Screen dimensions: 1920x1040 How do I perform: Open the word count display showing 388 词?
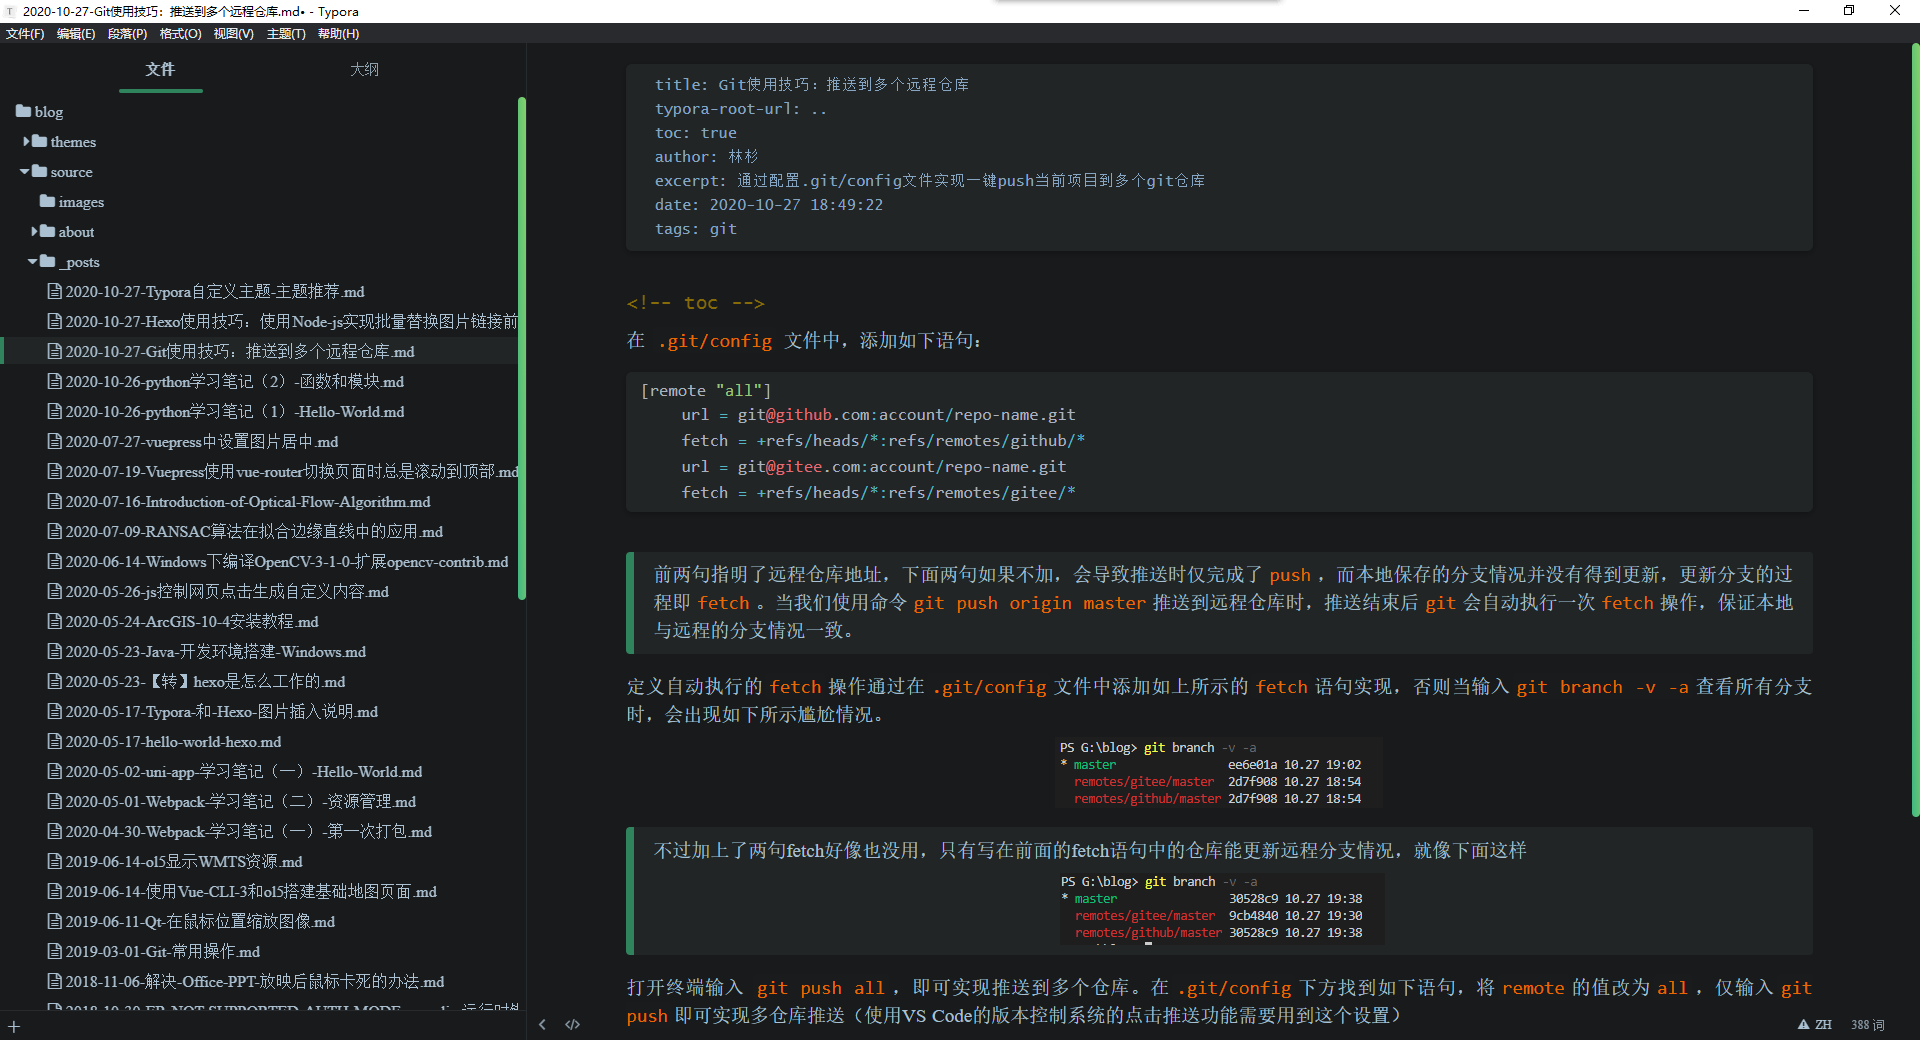point(1867,1024)
